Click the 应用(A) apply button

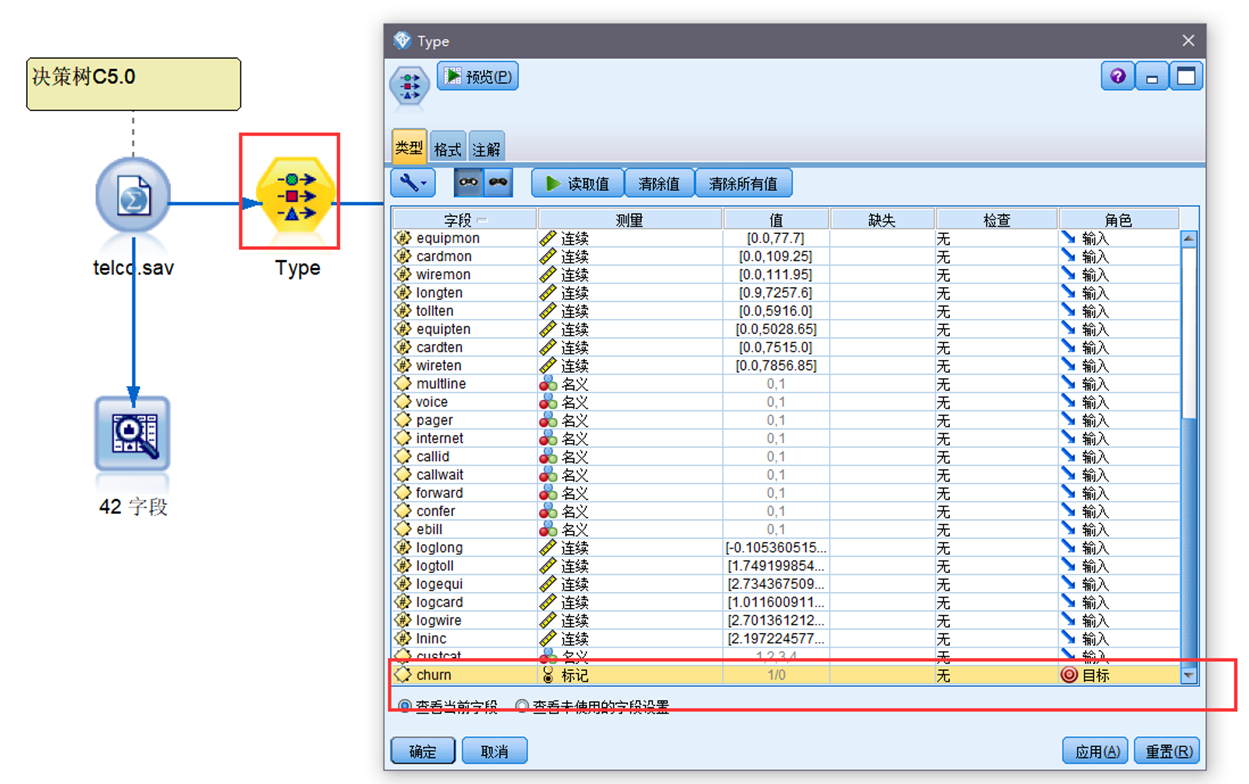click(x=1096, y=751)
